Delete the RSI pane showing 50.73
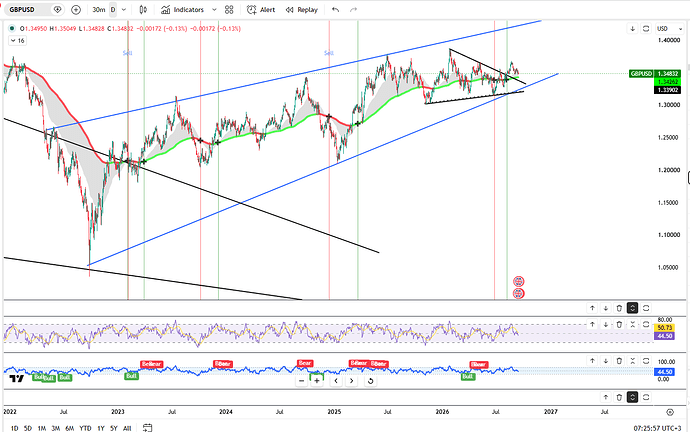The image size is (690, 432). coord(619,324)
